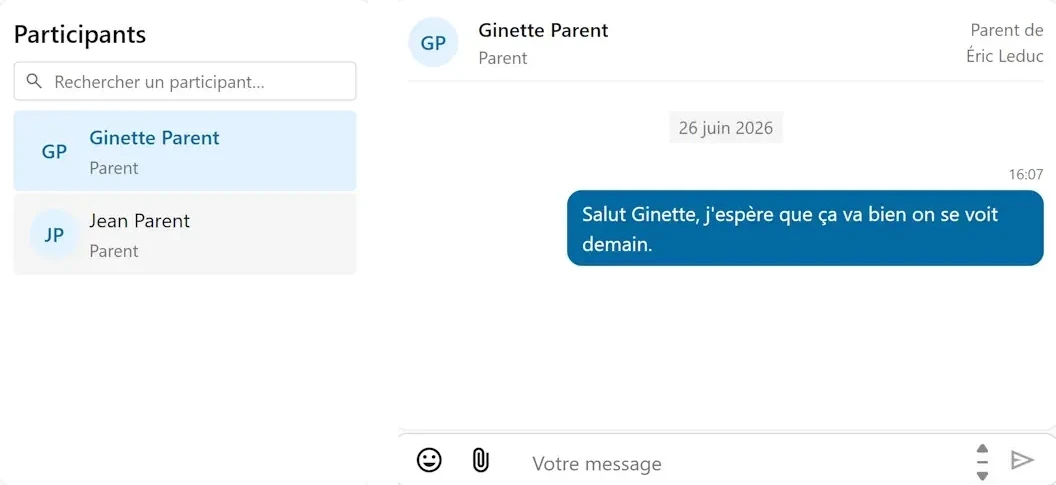Click the 26 juin 2026 date label
The width and height of the screenshot is (1056, 485).
coord(725,127)
